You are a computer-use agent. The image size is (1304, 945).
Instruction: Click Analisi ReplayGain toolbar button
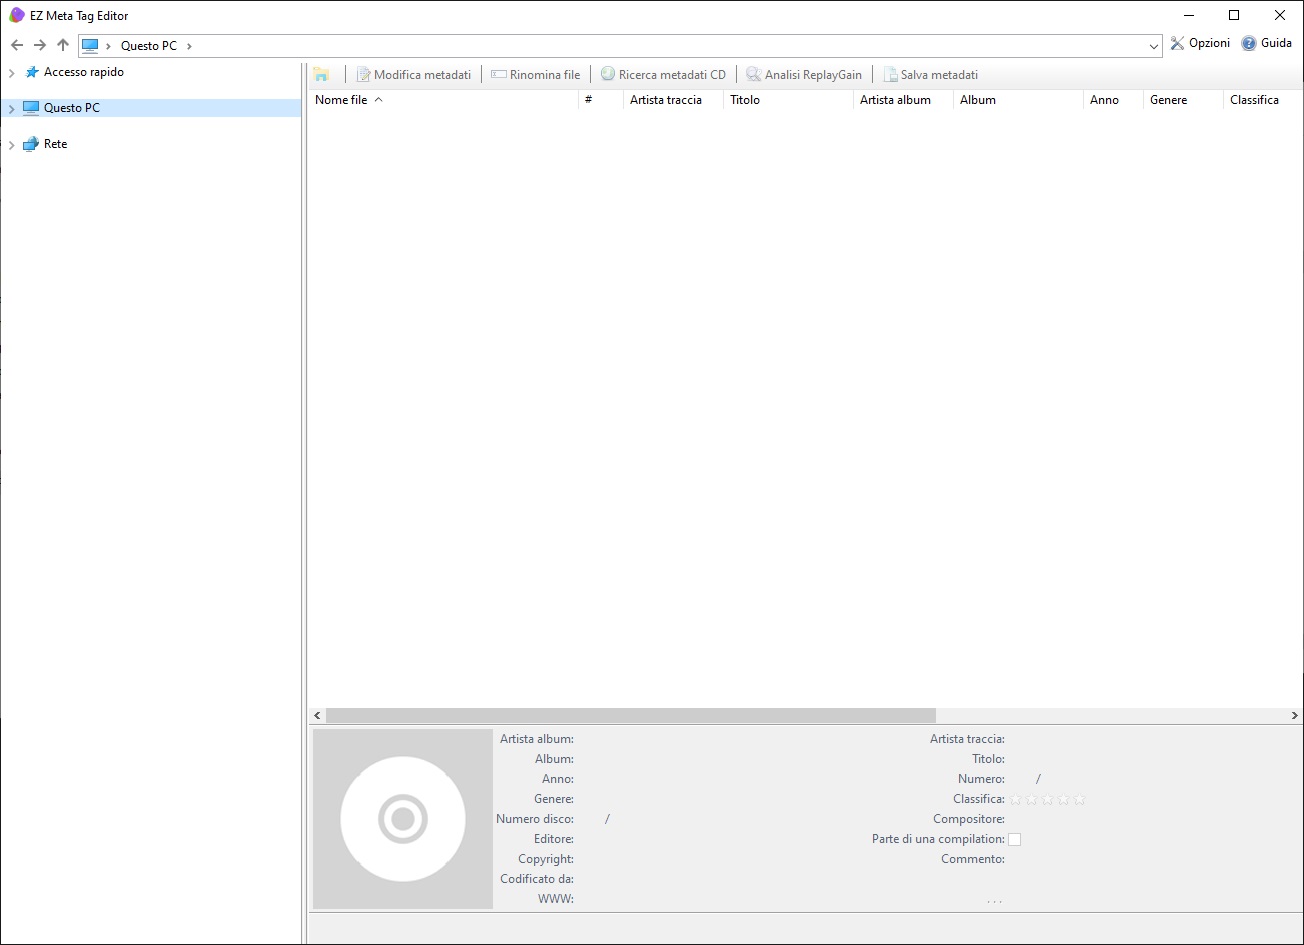pyautogui.click(x=803, y=75)
